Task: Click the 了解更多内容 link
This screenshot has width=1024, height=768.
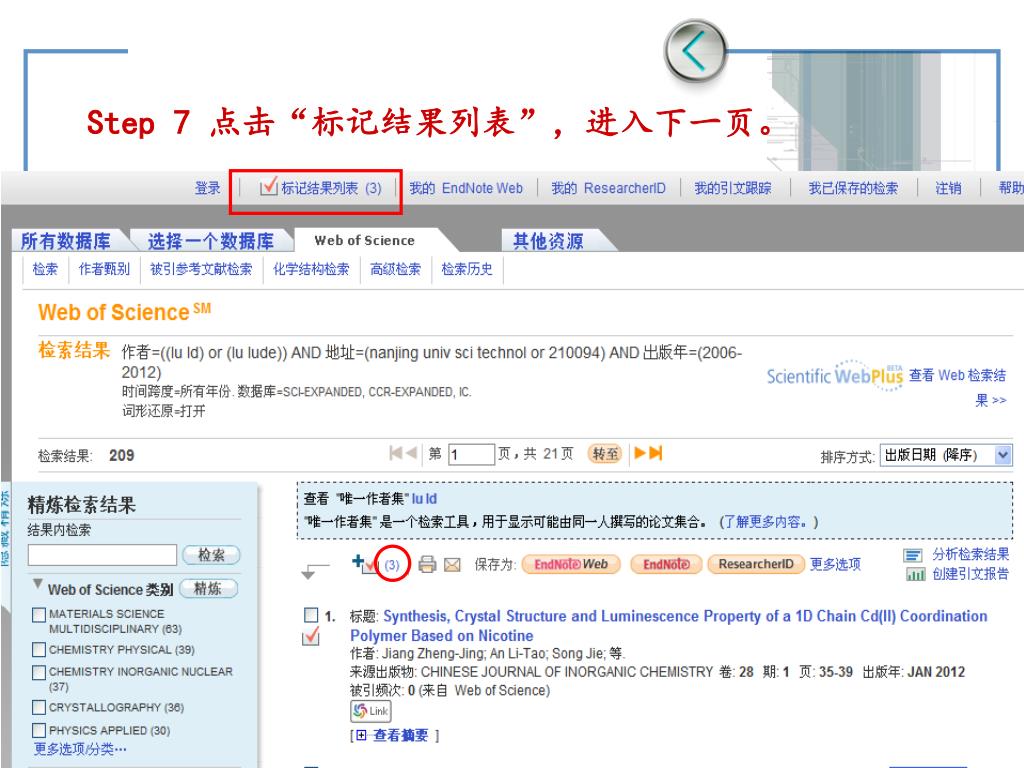Action: 768,522
